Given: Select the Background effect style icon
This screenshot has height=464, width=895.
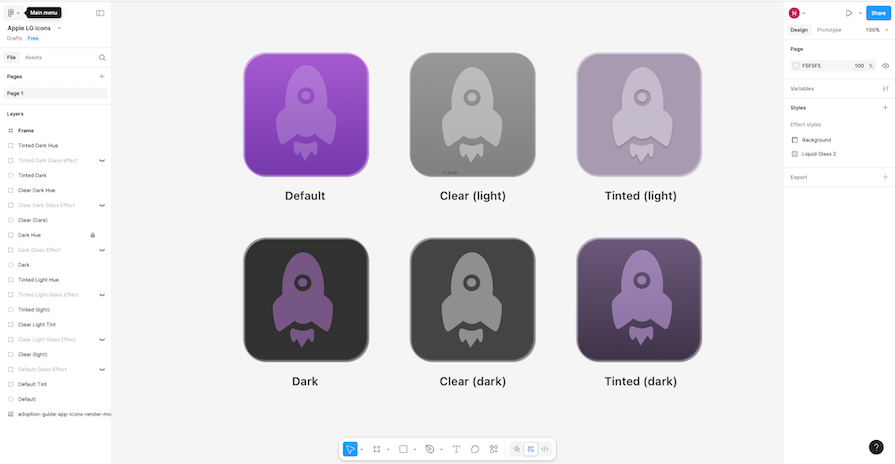Looking at the screenshot, I should click(795, 140).
